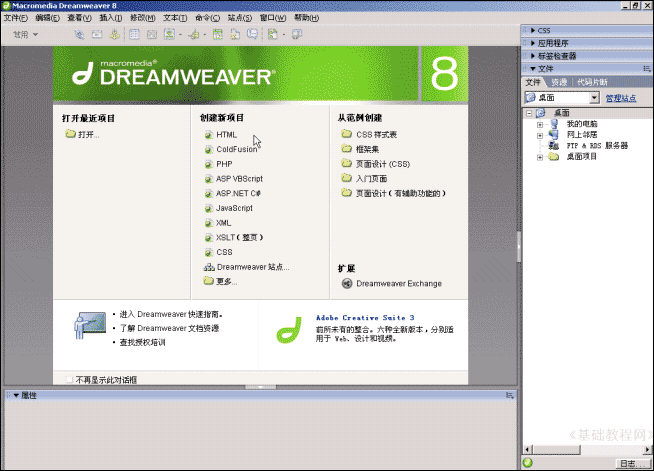Click the 查找授权培训 link
This screenshot has width=654, height=471.
(143, 343)
